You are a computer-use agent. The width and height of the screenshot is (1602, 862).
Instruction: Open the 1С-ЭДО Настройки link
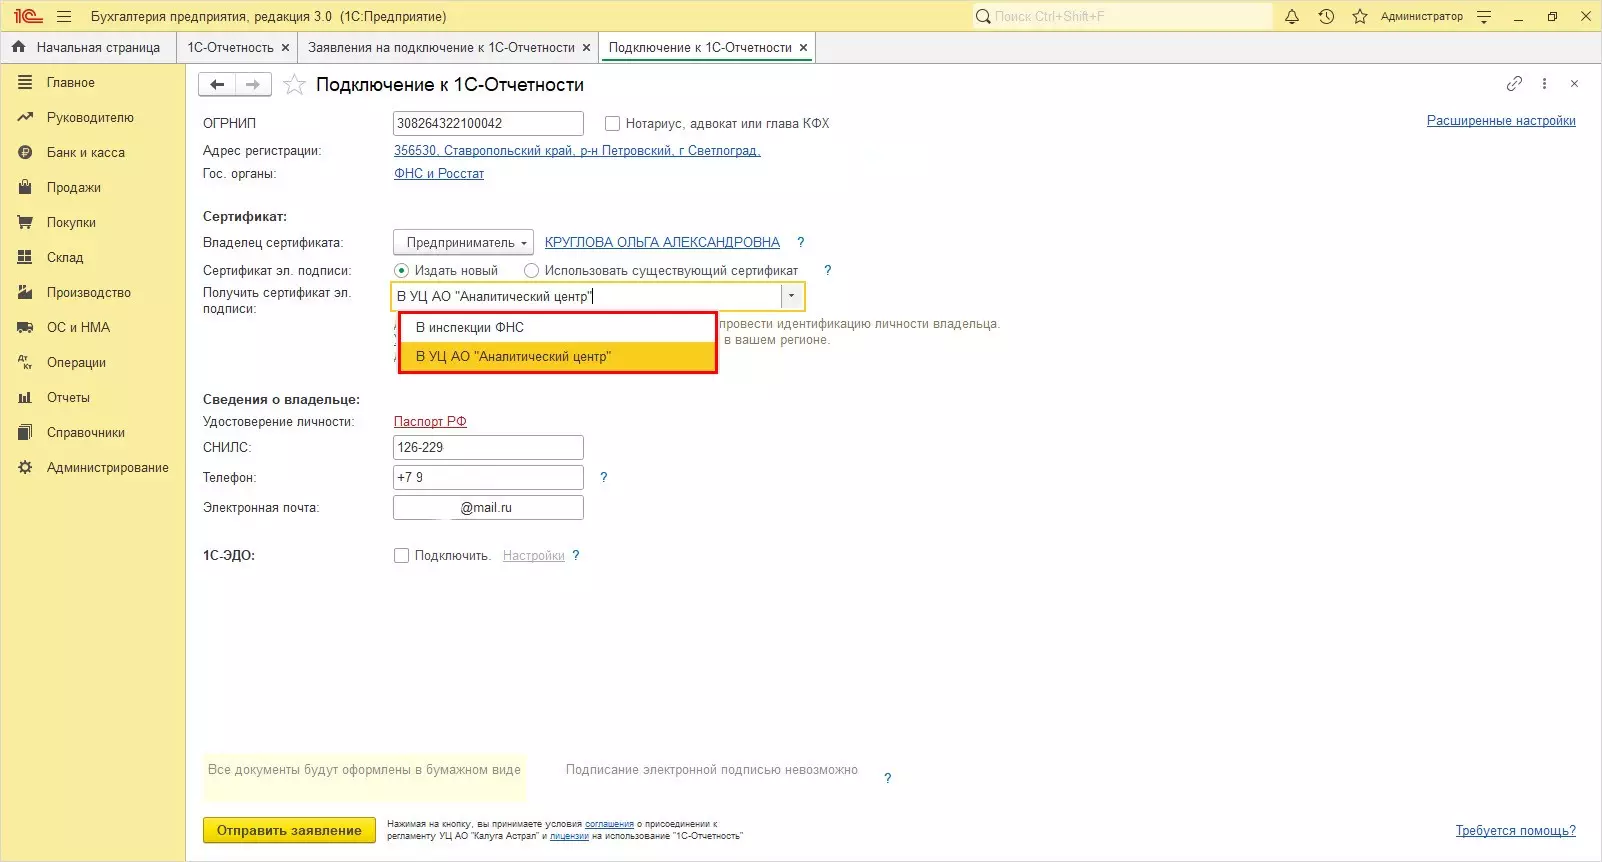[x=534, y=556]
